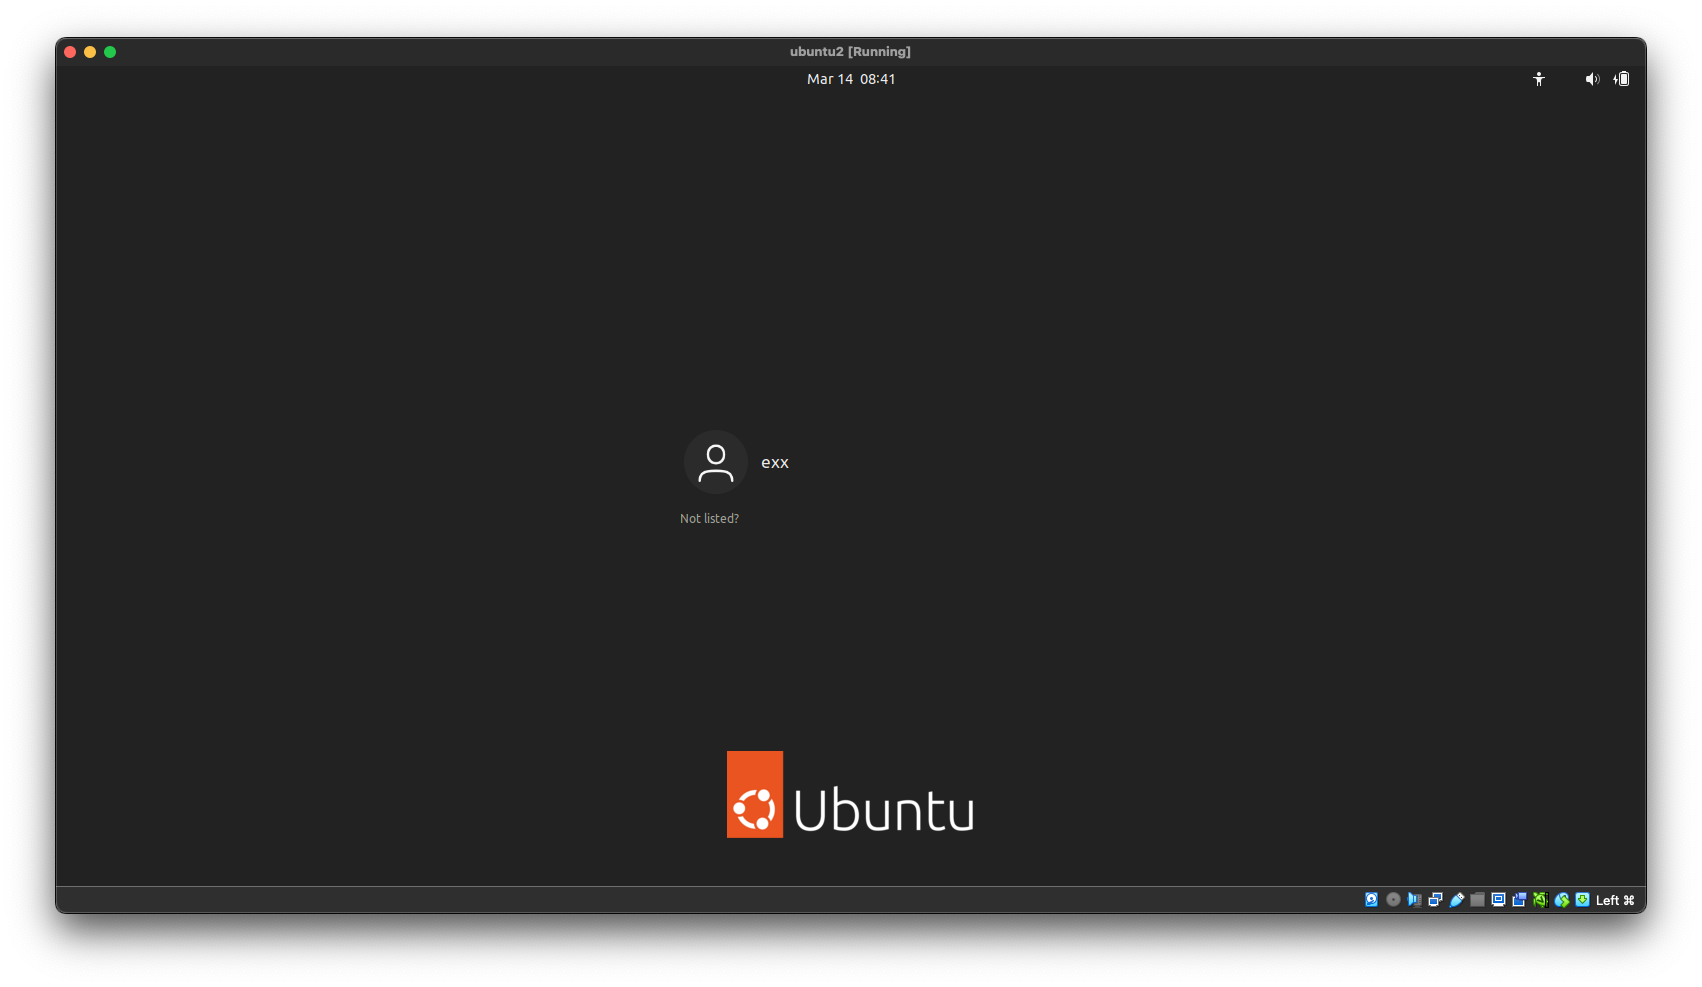Click the ubuntu2 [Running] window title

click(x=850, y=52)
